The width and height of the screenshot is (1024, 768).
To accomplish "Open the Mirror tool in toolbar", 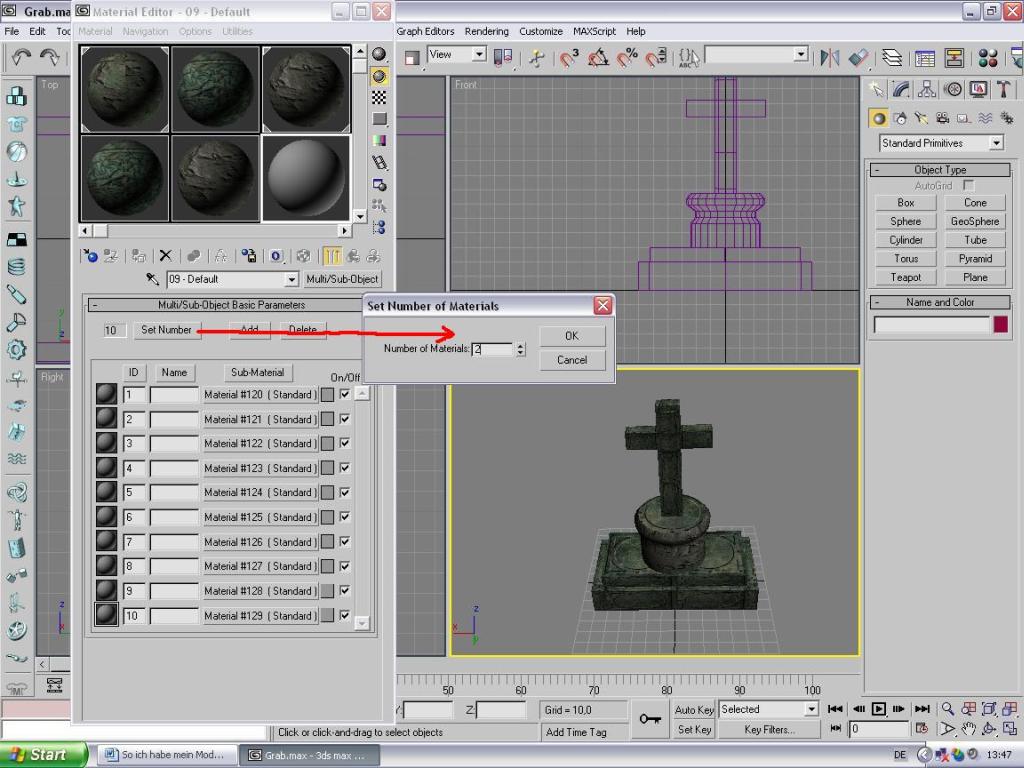I will (x=829, y=57).
